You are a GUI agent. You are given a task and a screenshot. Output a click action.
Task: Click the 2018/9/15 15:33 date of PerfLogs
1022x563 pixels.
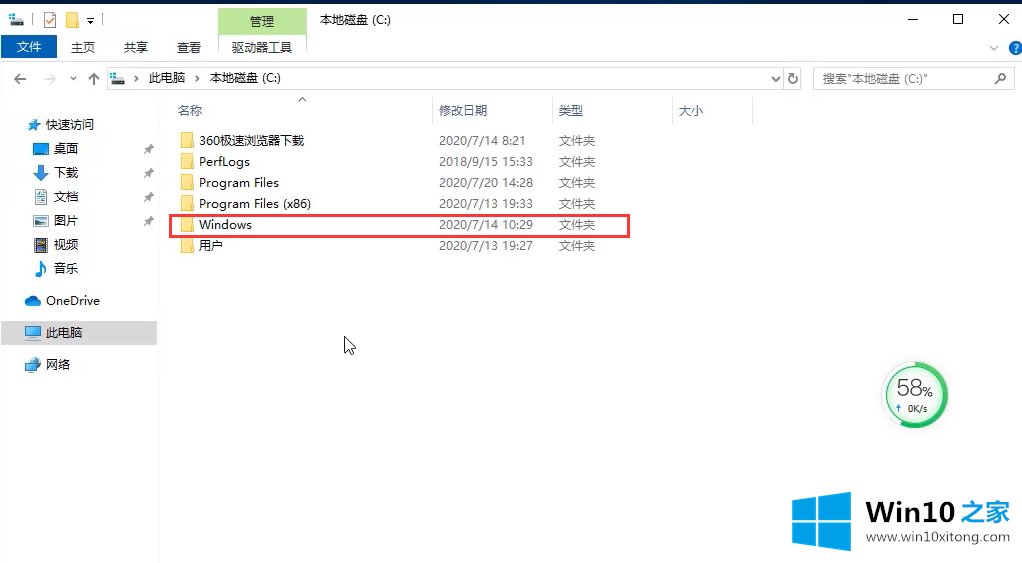click(486, 162)
